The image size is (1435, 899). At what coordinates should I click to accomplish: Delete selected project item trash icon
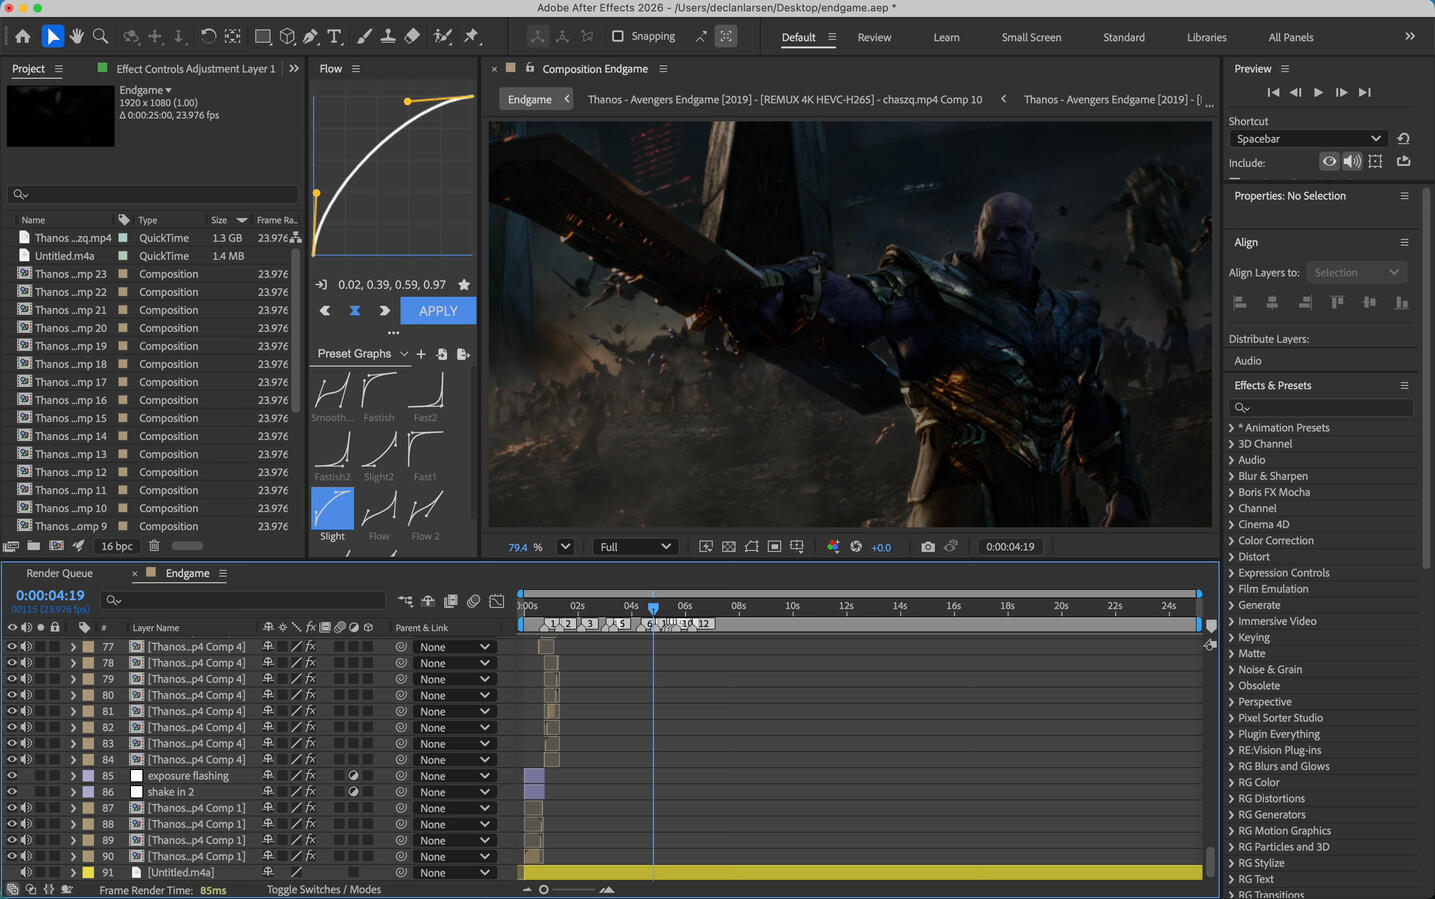pos(154,546)
